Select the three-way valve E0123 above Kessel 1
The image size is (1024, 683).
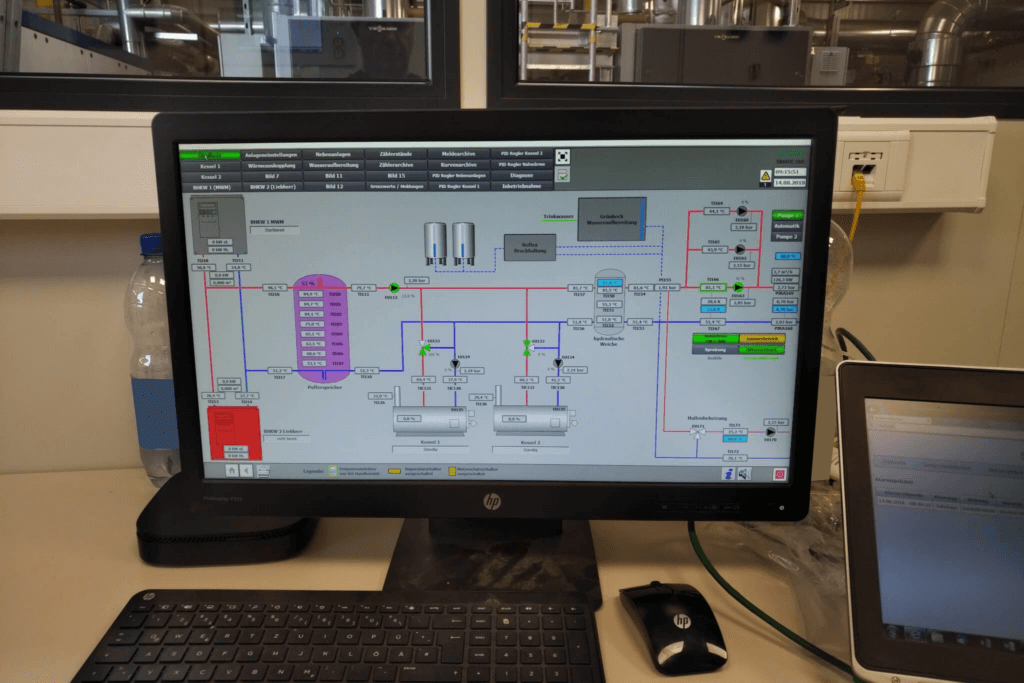tap(423, 348)
